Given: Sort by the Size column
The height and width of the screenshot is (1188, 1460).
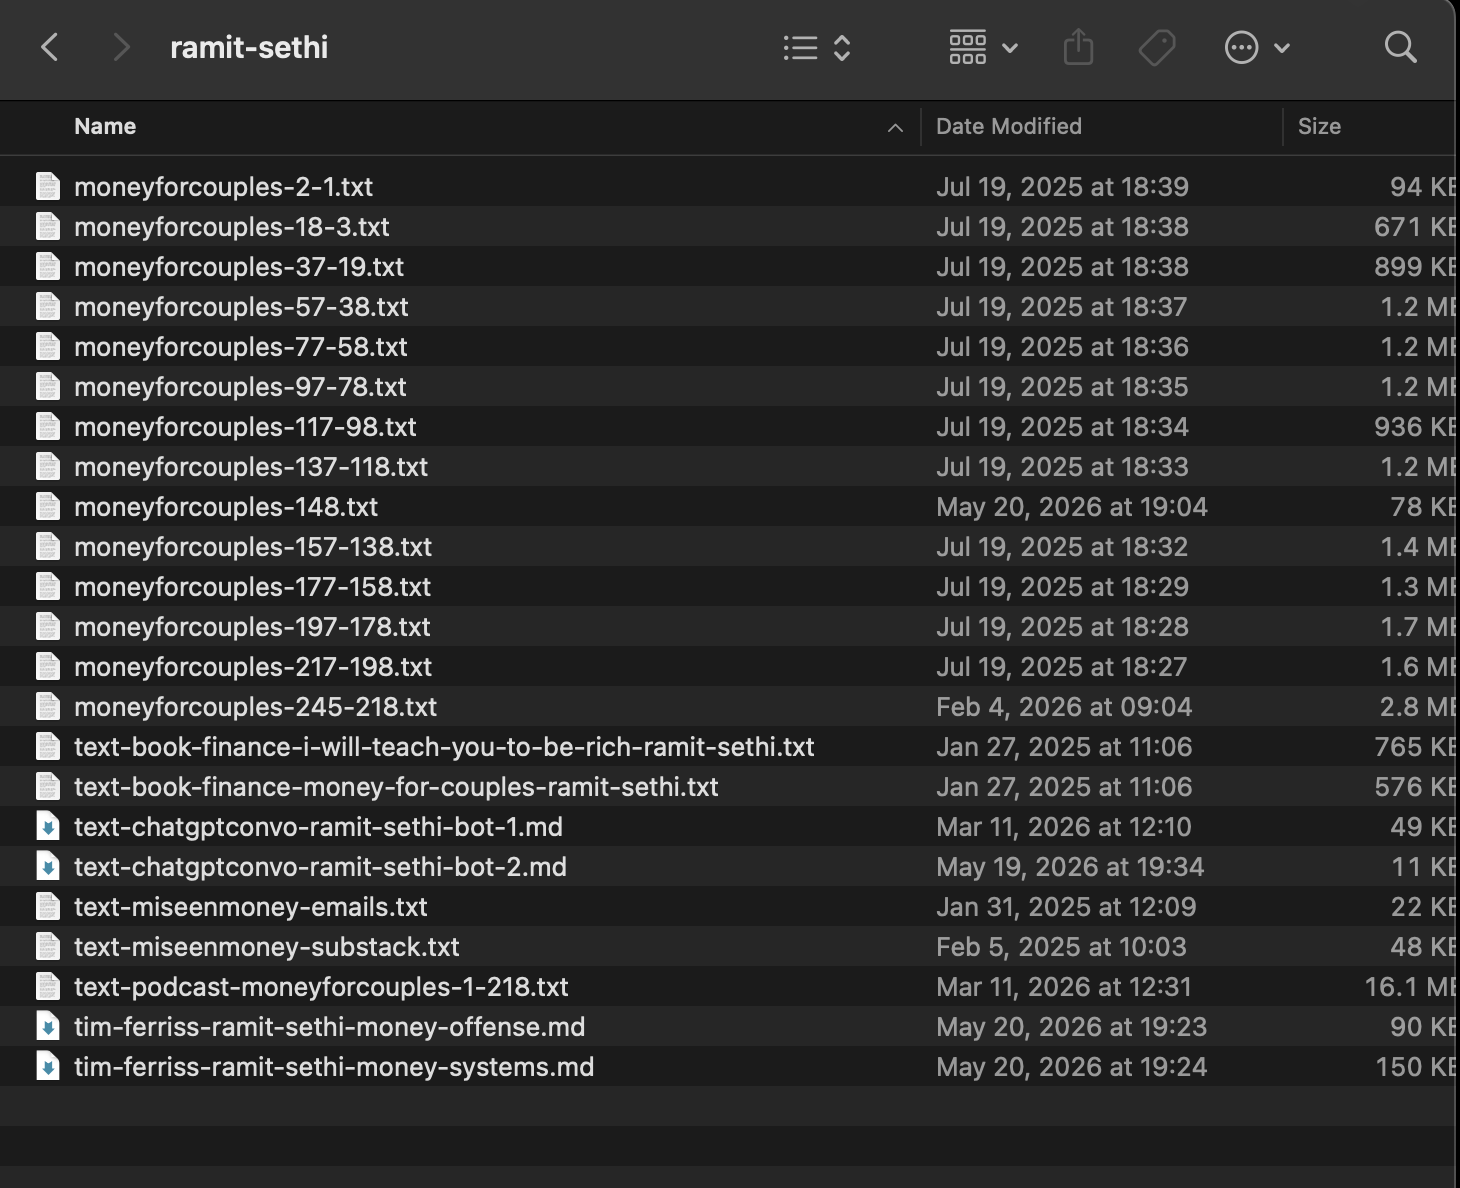Looking at the screenshot, I should [1319, 126].
